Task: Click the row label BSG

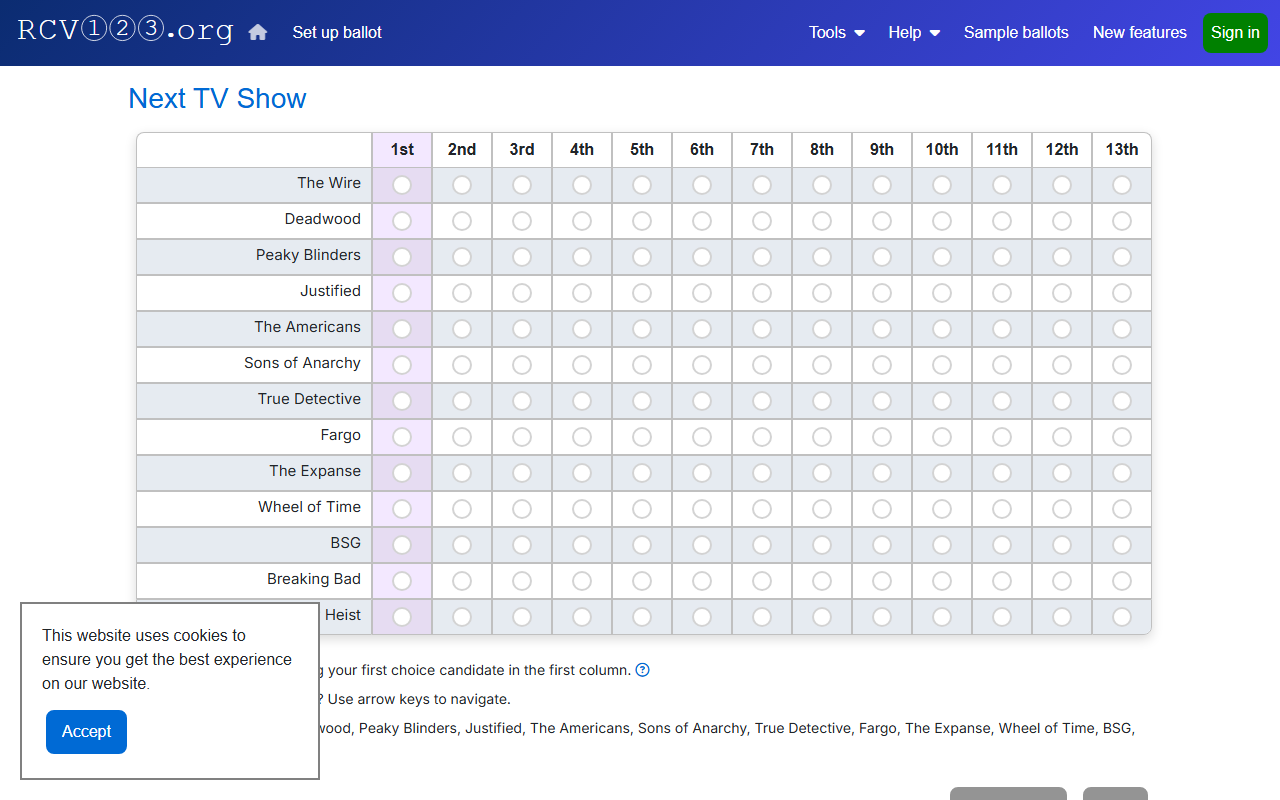Action: pos(346,543)
